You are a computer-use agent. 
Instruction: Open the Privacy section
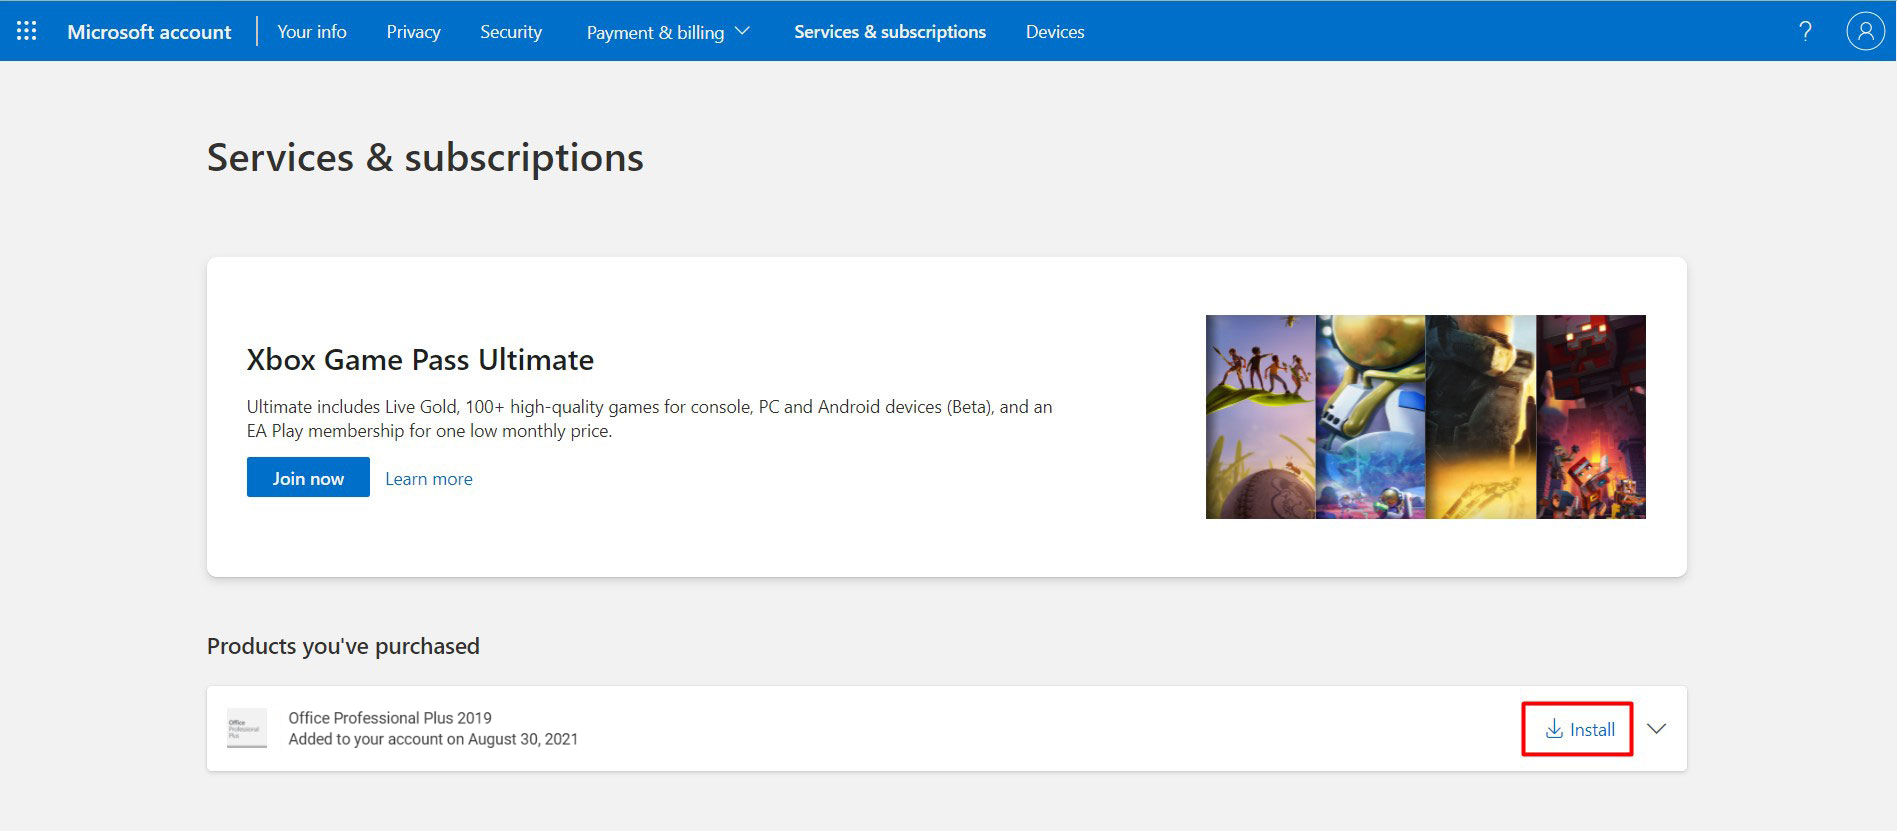pyautogui.click(x=413, y=32)
